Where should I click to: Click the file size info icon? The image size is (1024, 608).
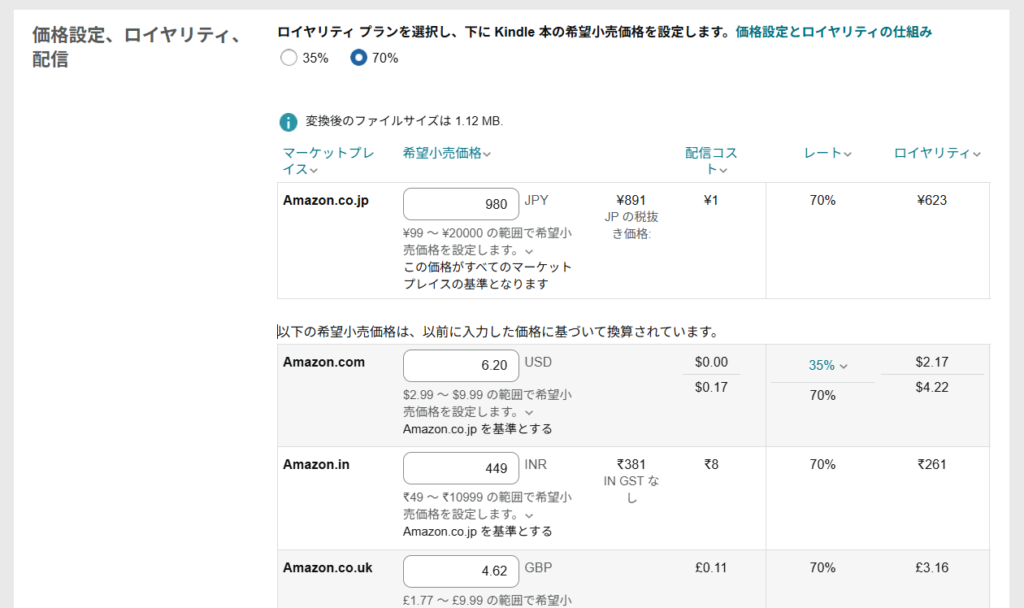pyautogui.click(x=288, y=122)
